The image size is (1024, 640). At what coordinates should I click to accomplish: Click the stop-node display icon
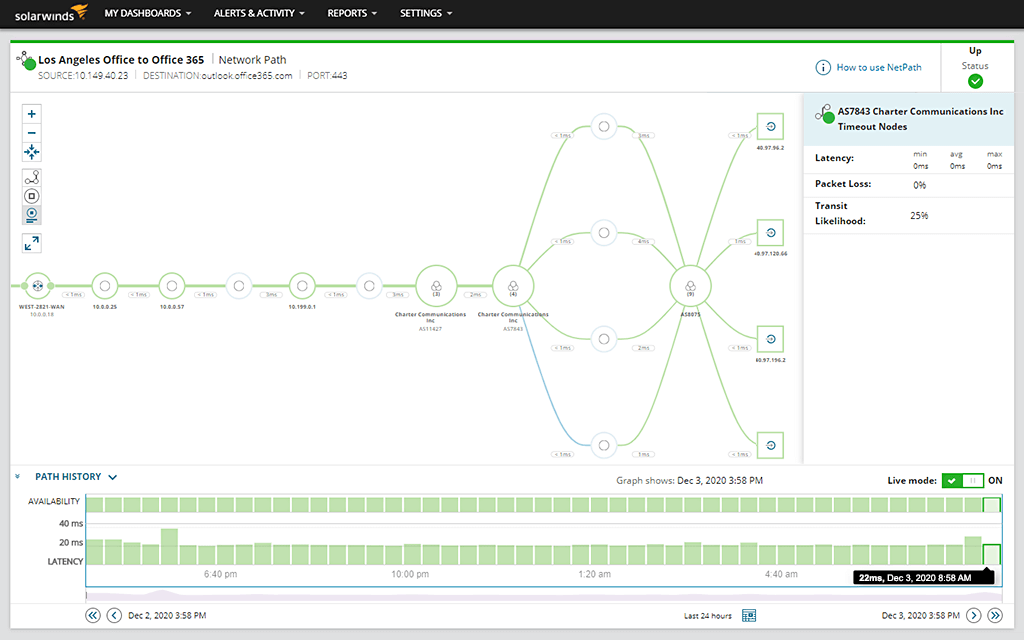(31, 196)
